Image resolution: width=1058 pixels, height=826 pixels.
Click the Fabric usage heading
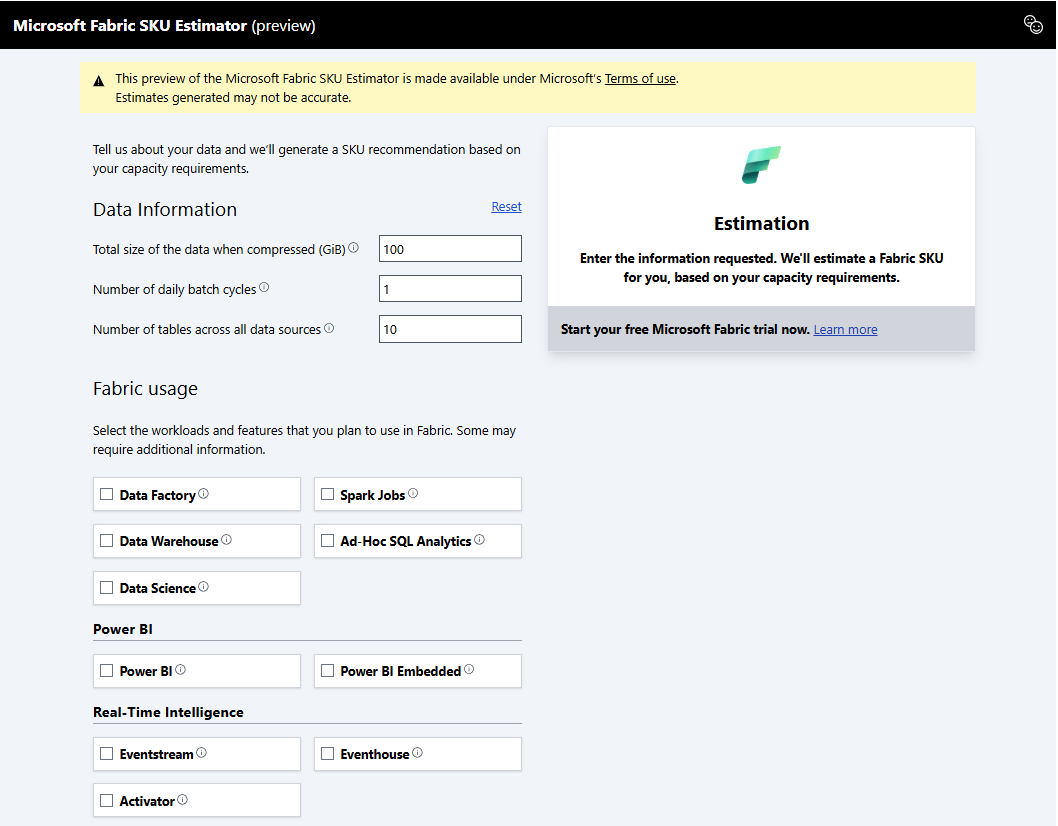click(145, 389)
